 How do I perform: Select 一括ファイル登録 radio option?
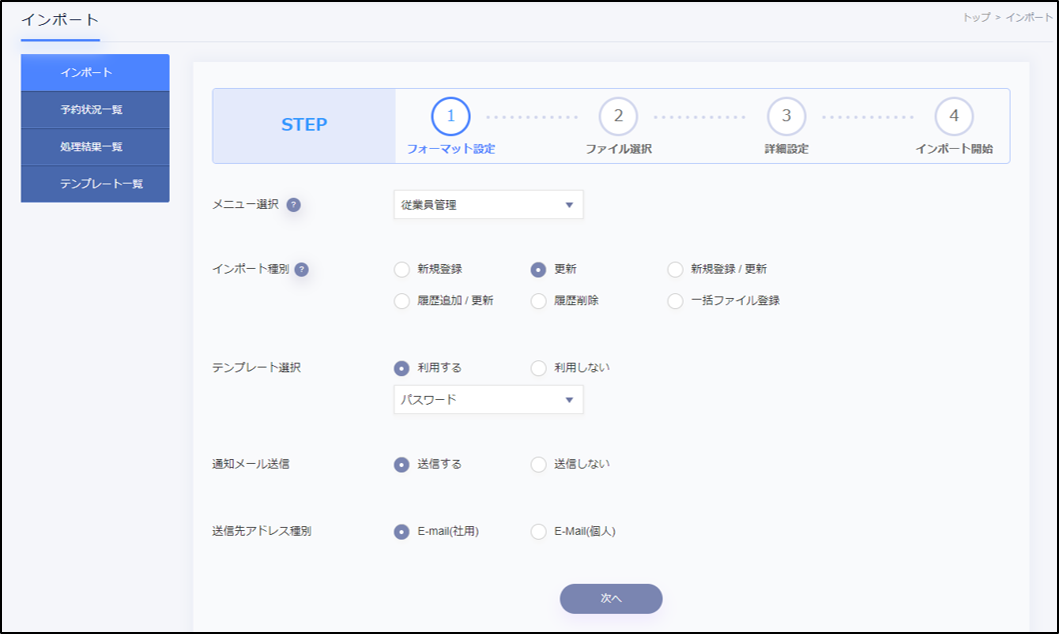[x=675, y=300]
